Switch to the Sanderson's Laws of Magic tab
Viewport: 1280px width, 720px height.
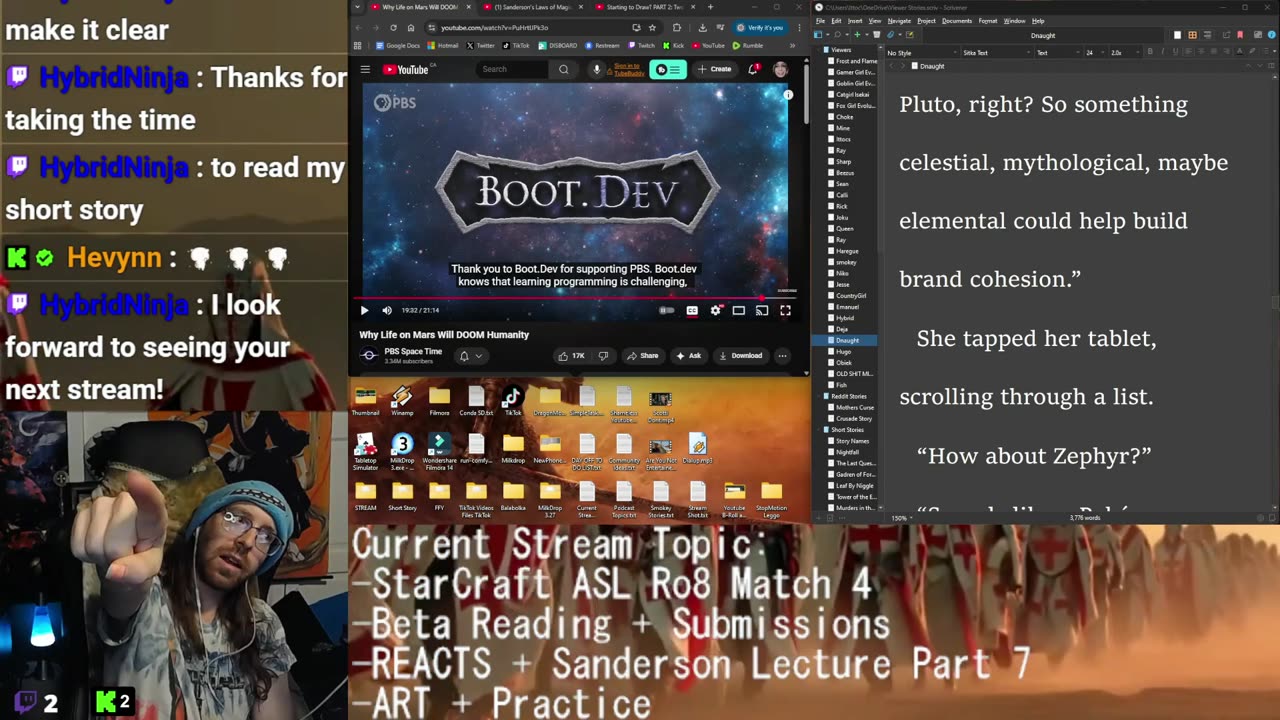pos(533,7)
